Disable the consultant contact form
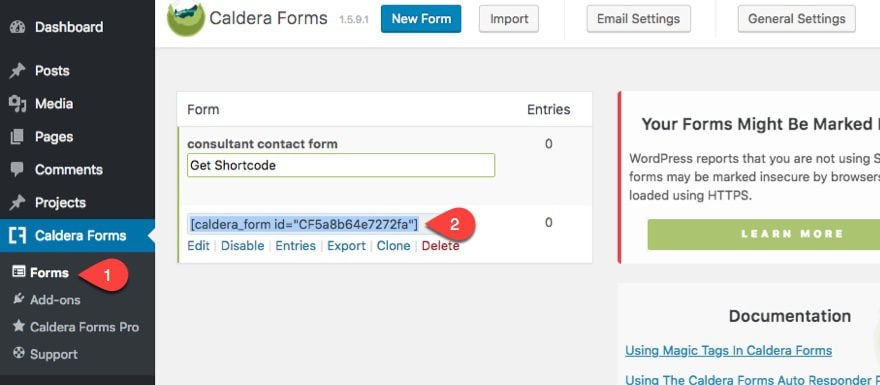 242,246
